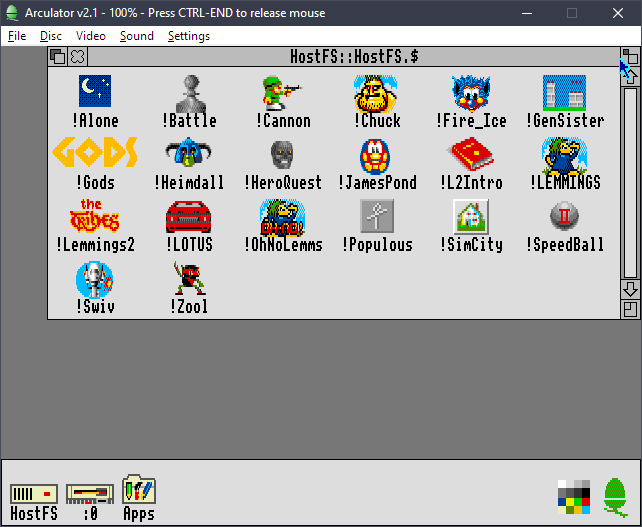
Task: Select the !LOTUS red car icon
Action: tap(188, 217)
